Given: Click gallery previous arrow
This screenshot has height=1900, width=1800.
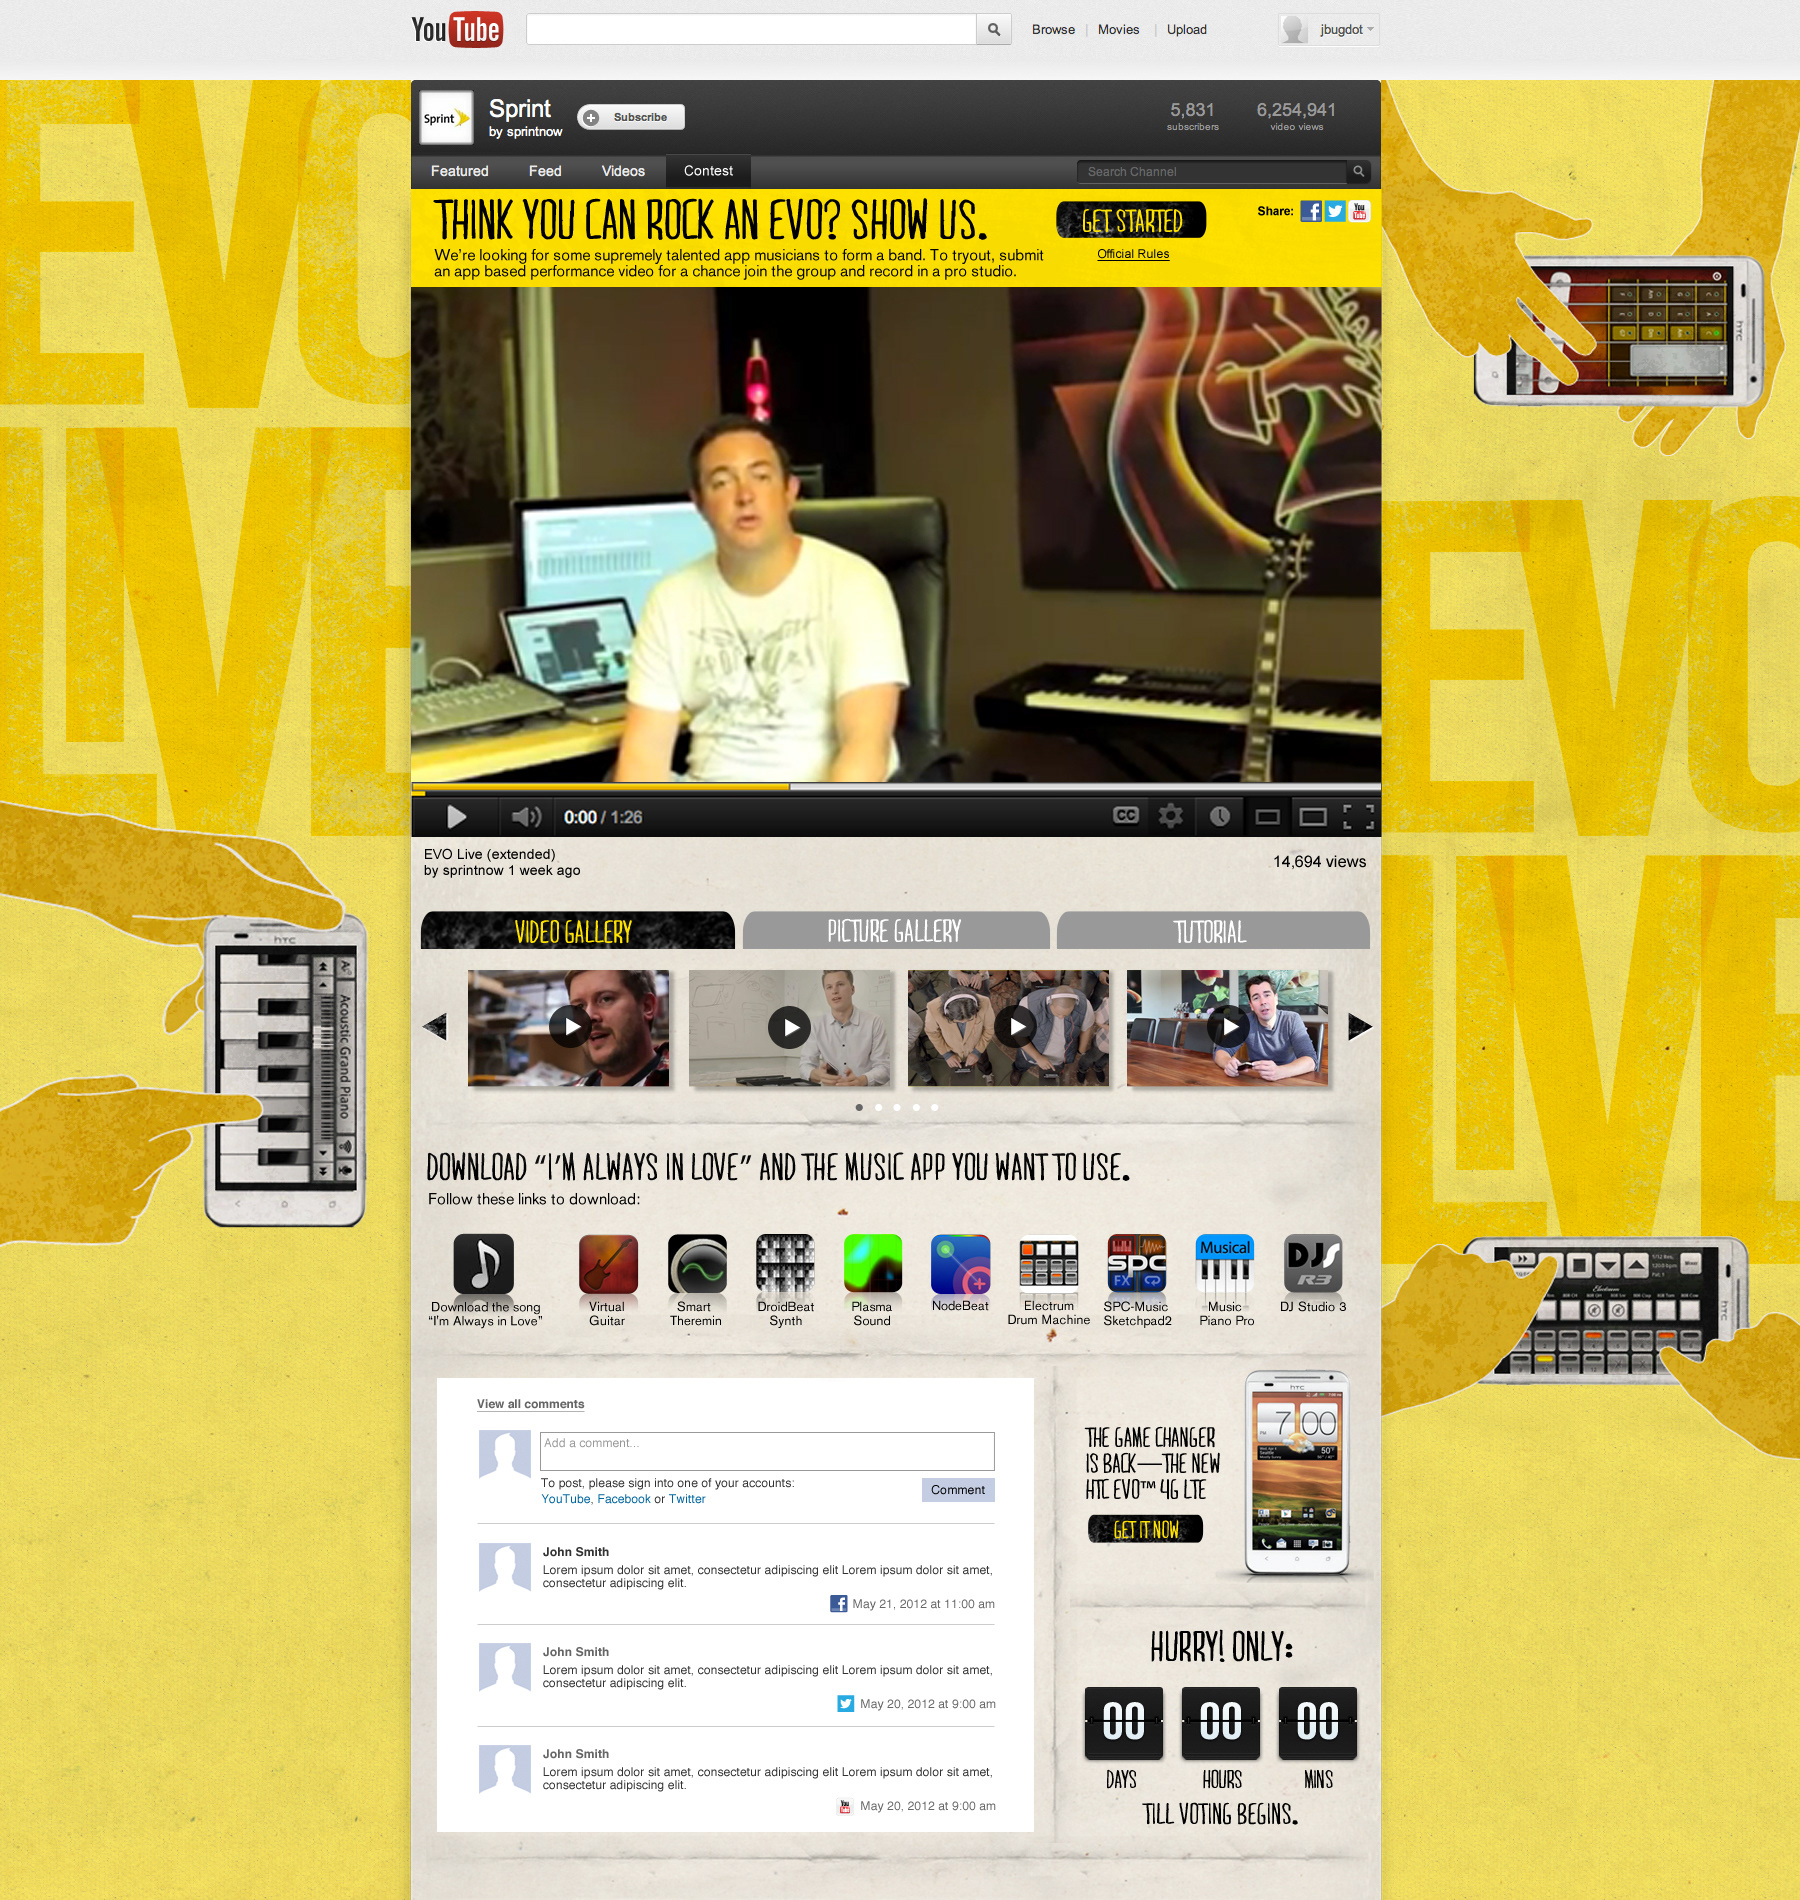Looking at the screenshot, I should pyautogui.click(x=435, y=1026).
